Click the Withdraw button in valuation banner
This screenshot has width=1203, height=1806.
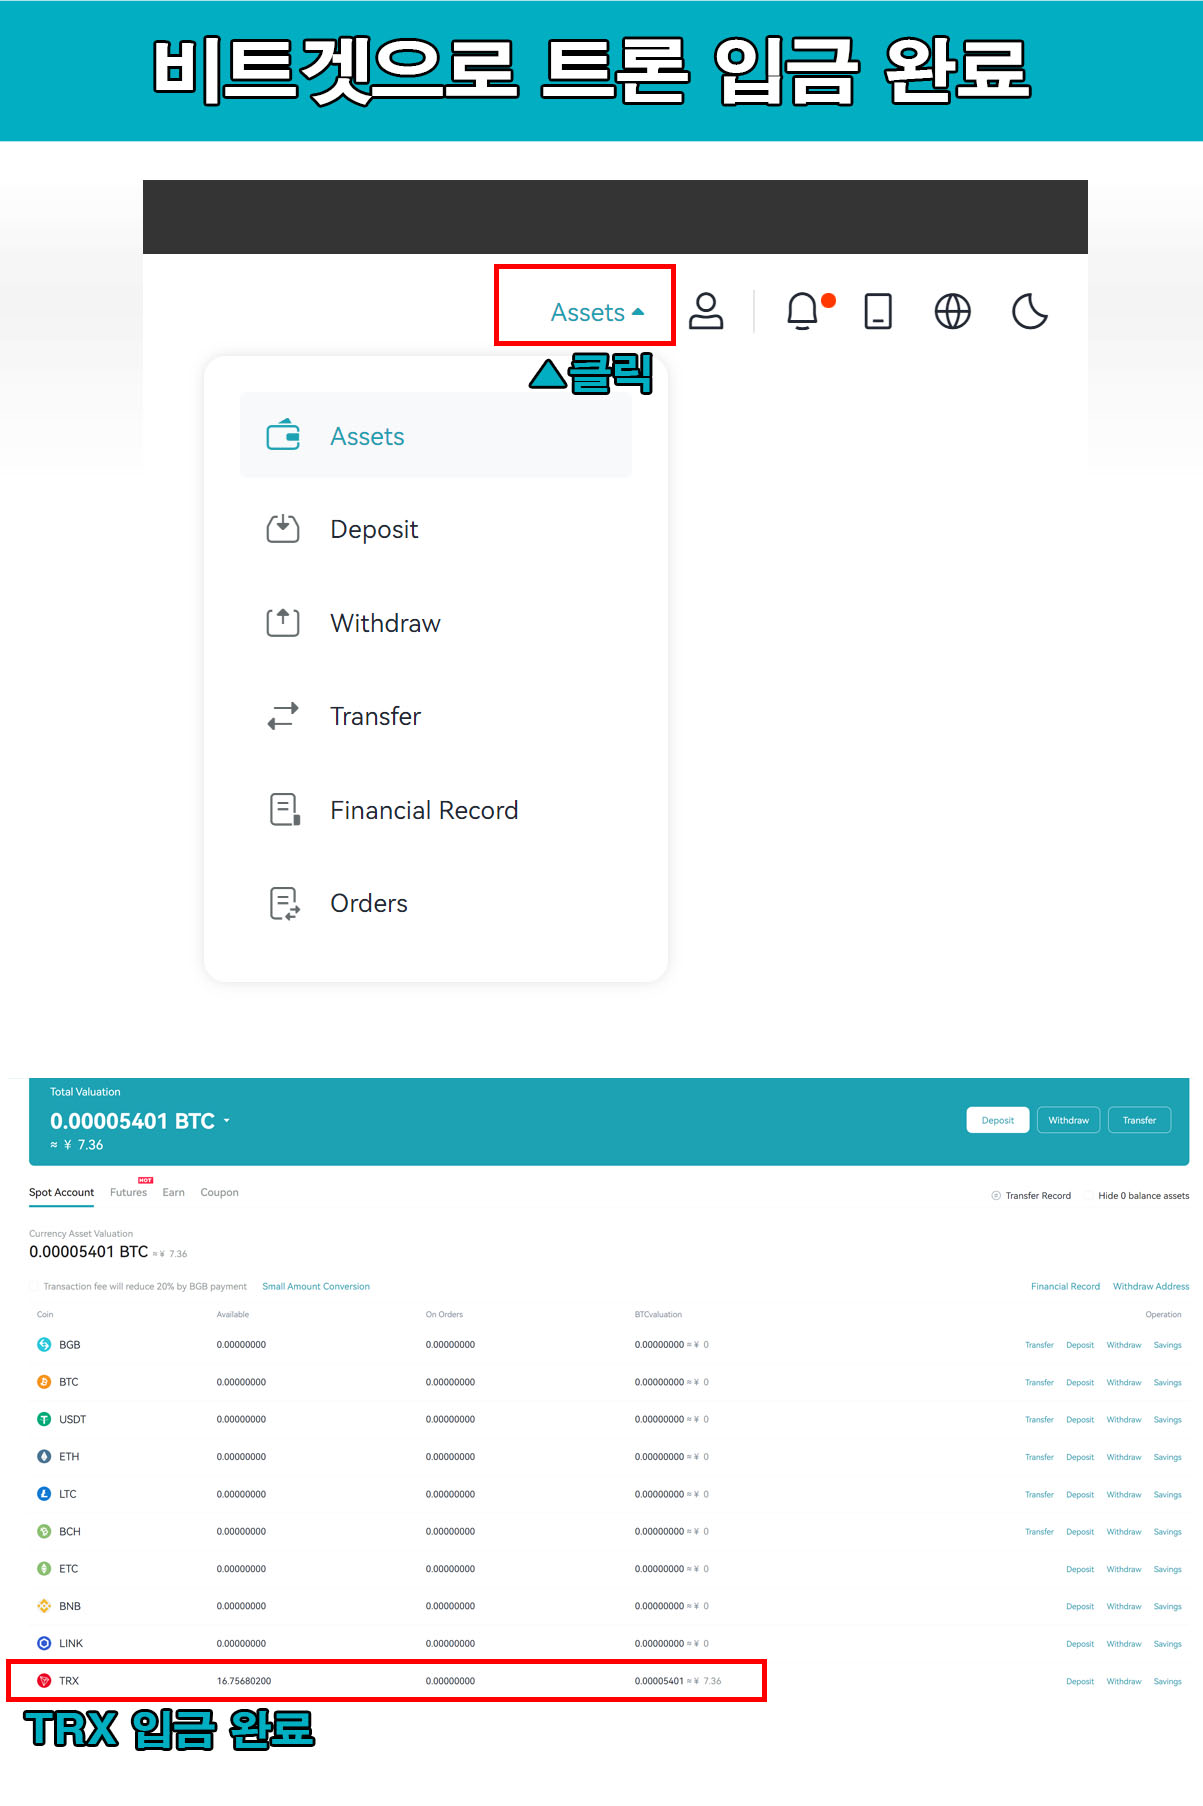[x=1069, y=1120]
